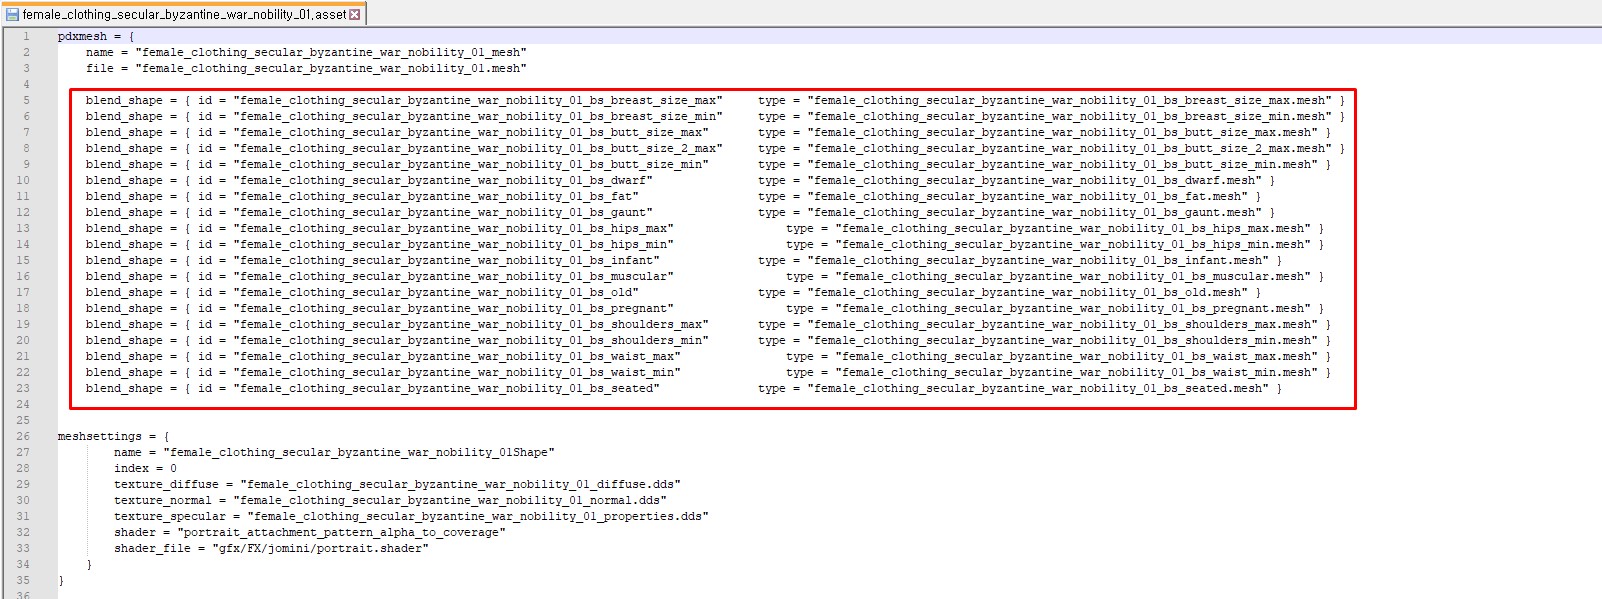
Task: Click the type value ending 'bs_seated.mesh'
Action: 1038,388
